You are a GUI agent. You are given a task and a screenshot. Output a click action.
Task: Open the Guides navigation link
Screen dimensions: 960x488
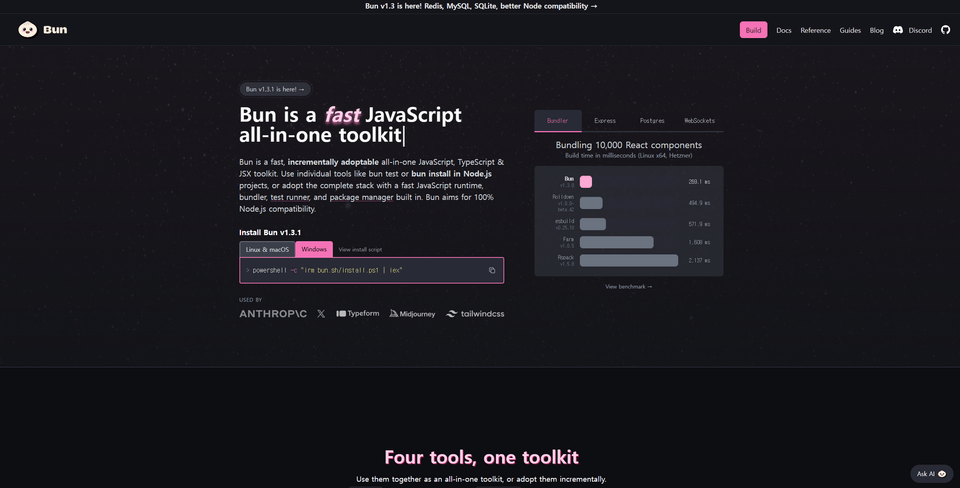[850, 30]
